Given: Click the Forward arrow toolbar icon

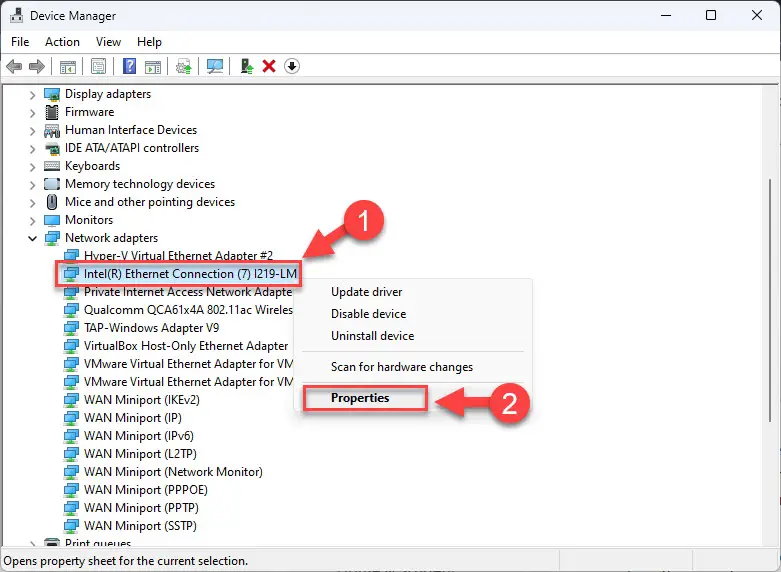Looking at the screenshot, I should point(37,66).
